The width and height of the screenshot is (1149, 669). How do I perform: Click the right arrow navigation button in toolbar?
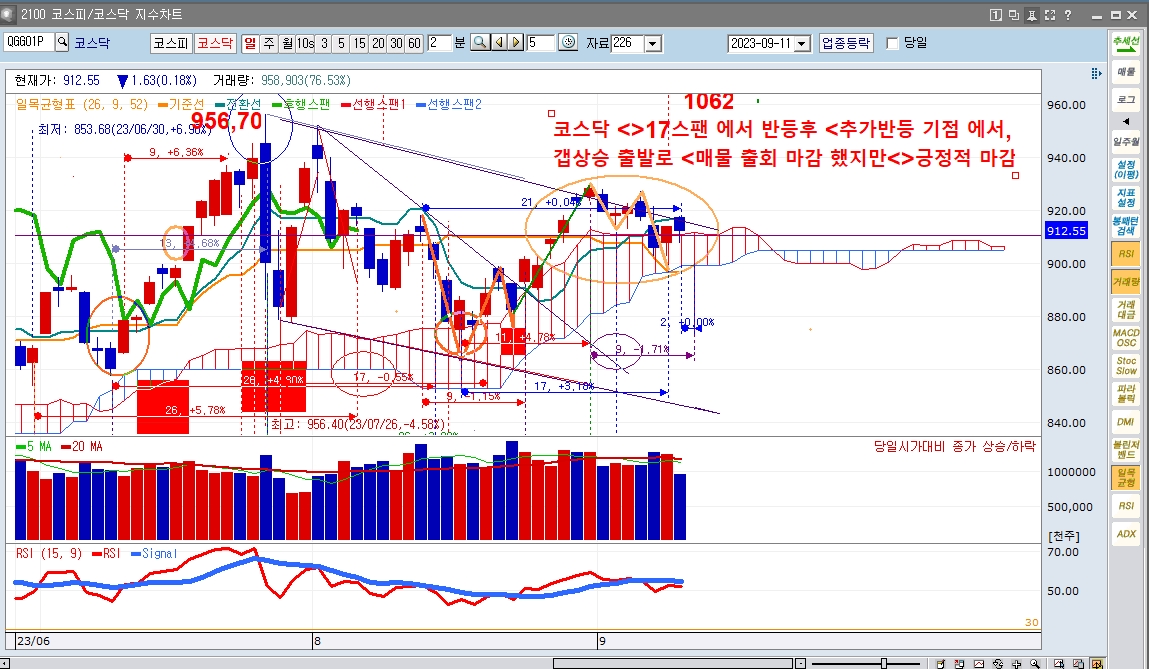[x=516, y=42]
